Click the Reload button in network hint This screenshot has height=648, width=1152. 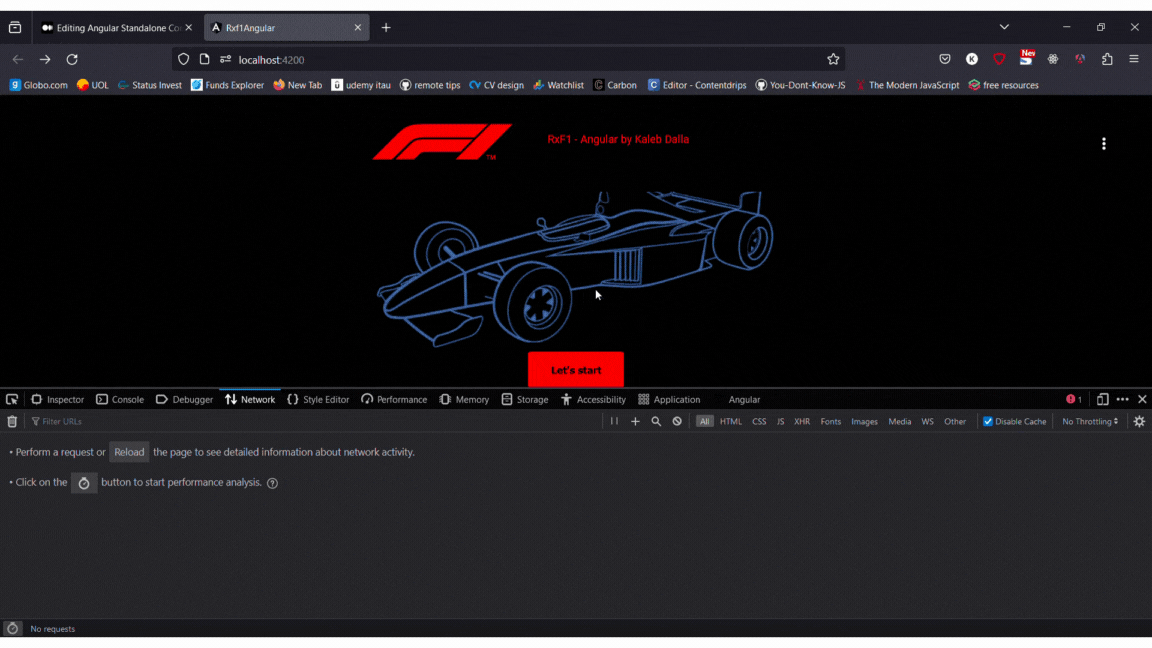[x=129, y=453]
